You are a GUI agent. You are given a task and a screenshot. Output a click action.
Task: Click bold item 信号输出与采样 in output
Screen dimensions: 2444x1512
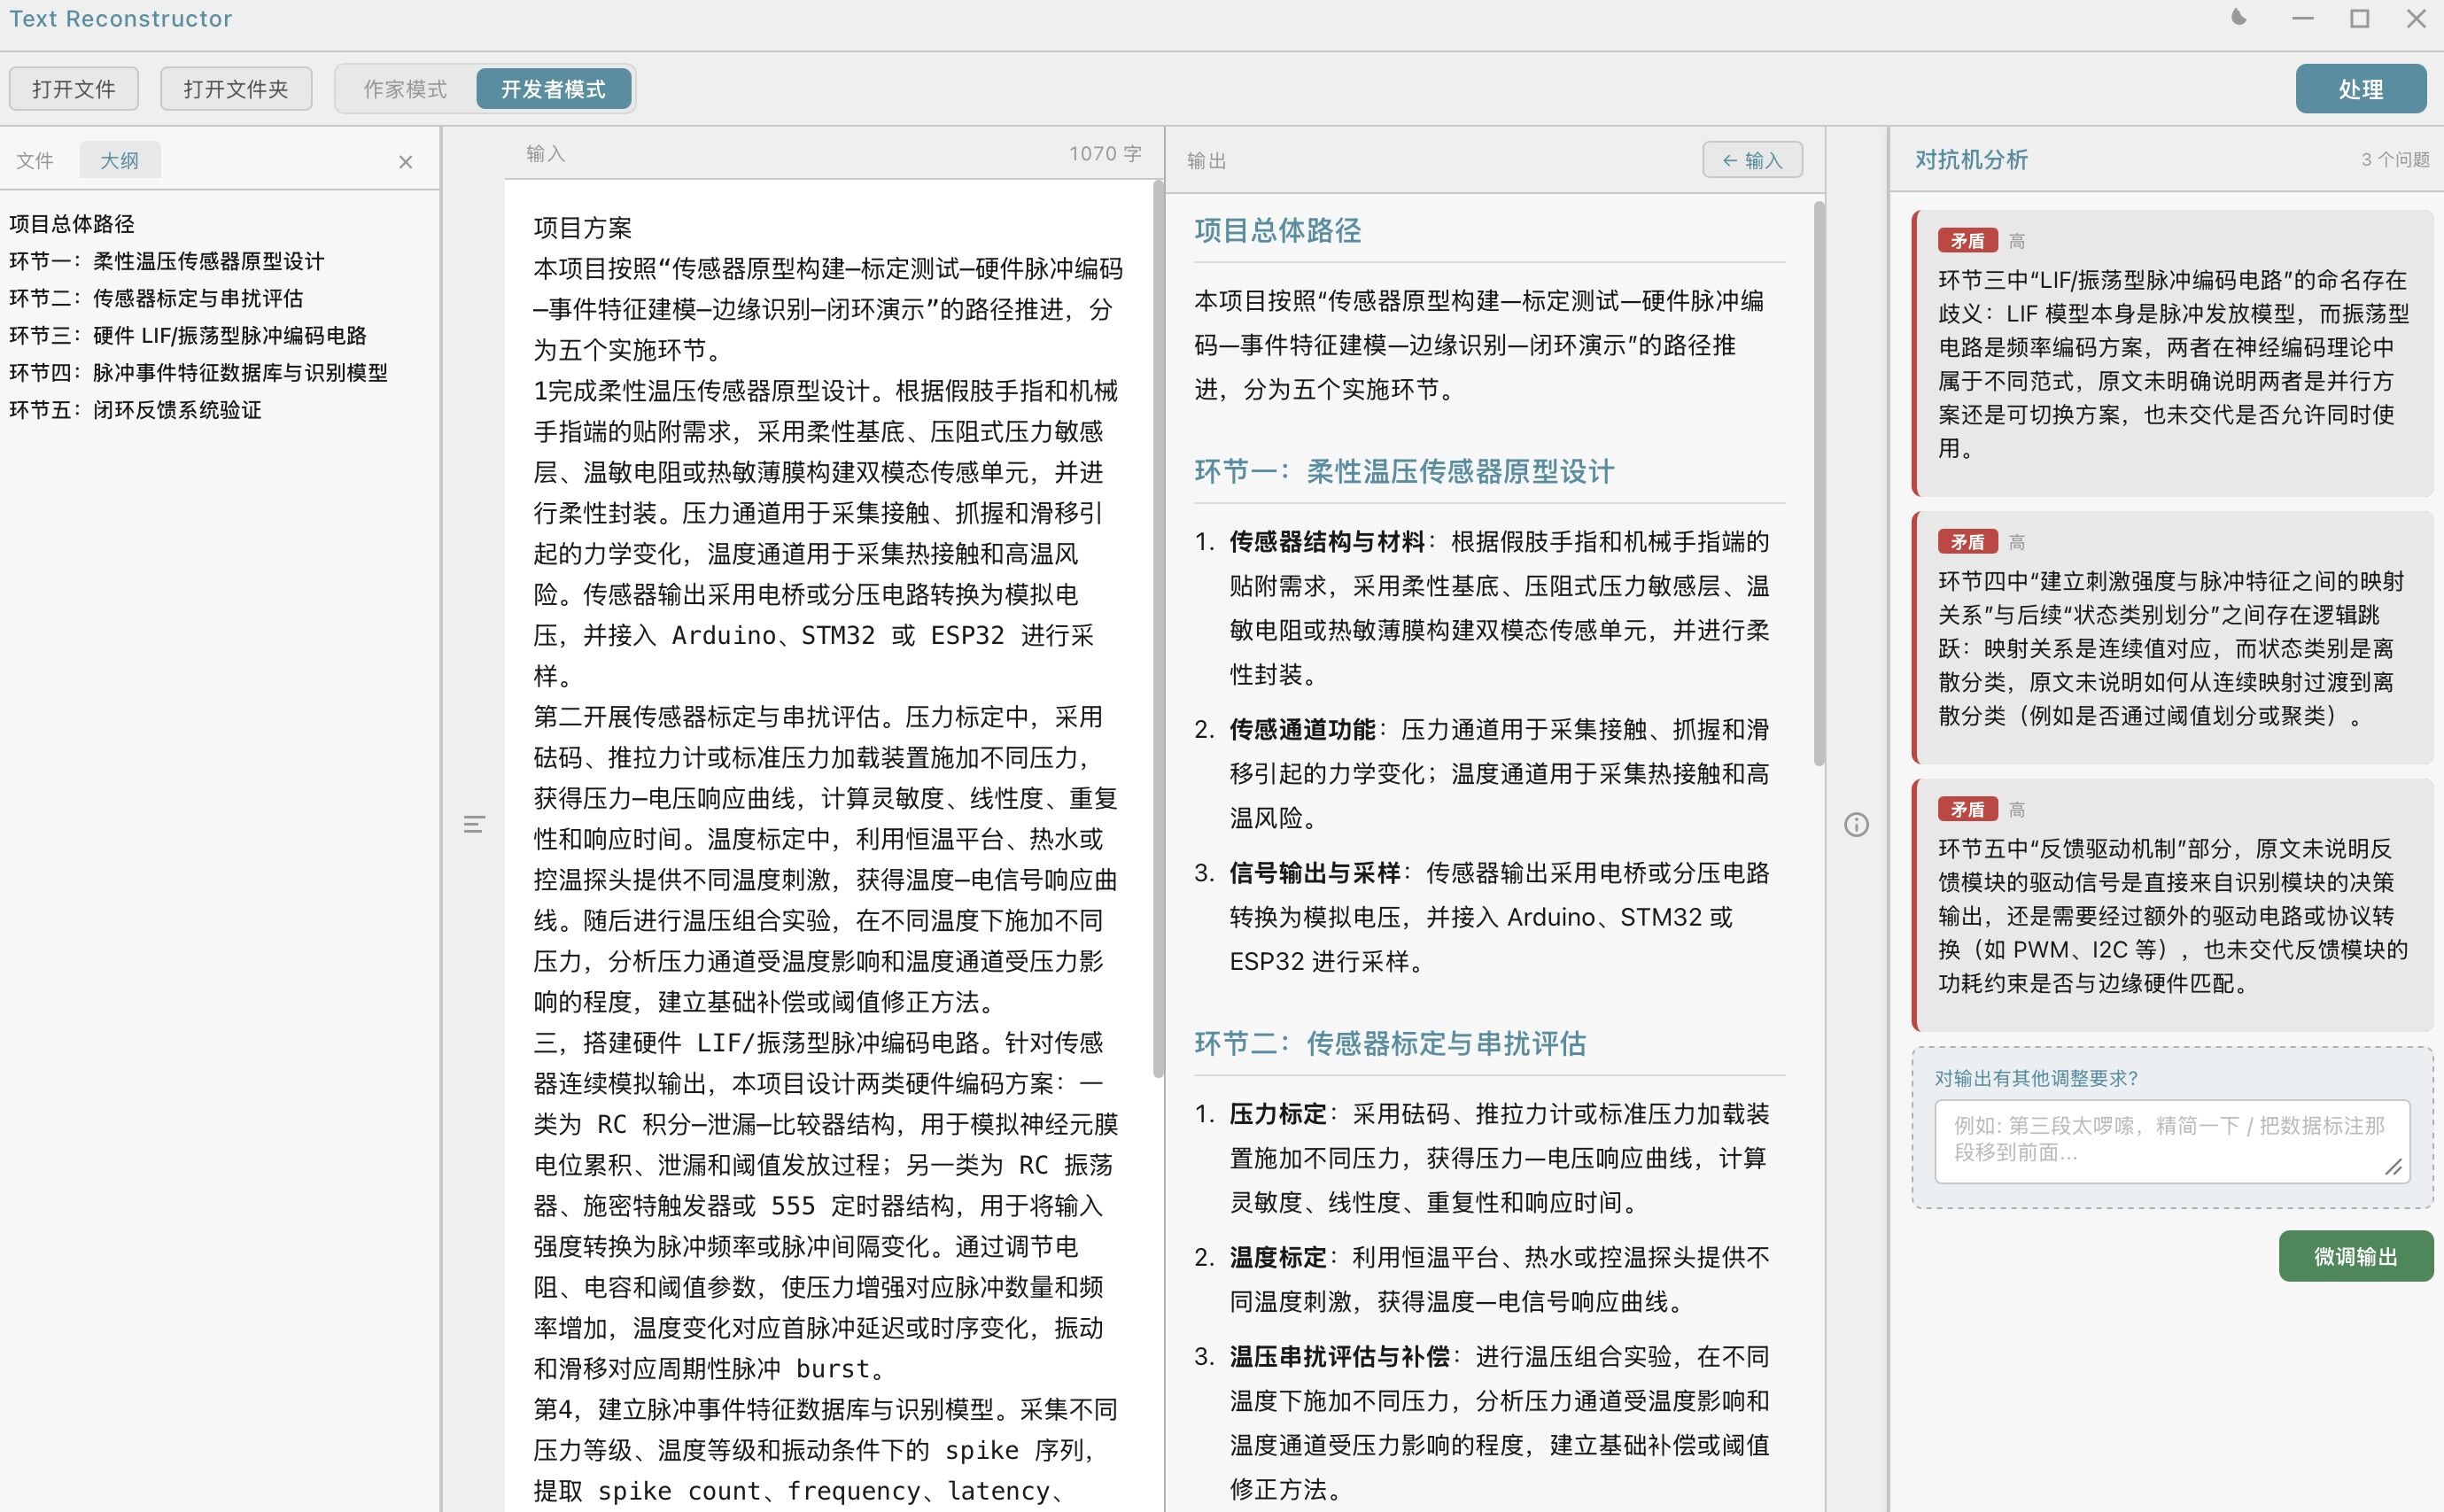1315,872
